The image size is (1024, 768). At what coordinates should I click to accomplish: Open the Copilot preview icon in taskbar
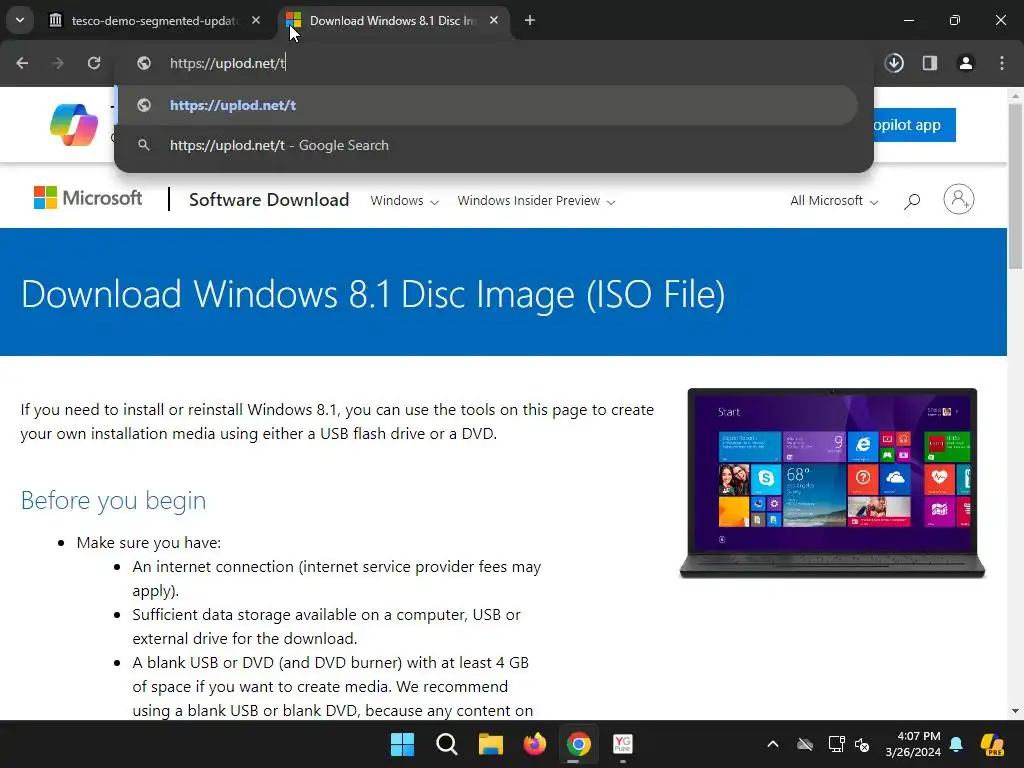click(x=992, y=744)
